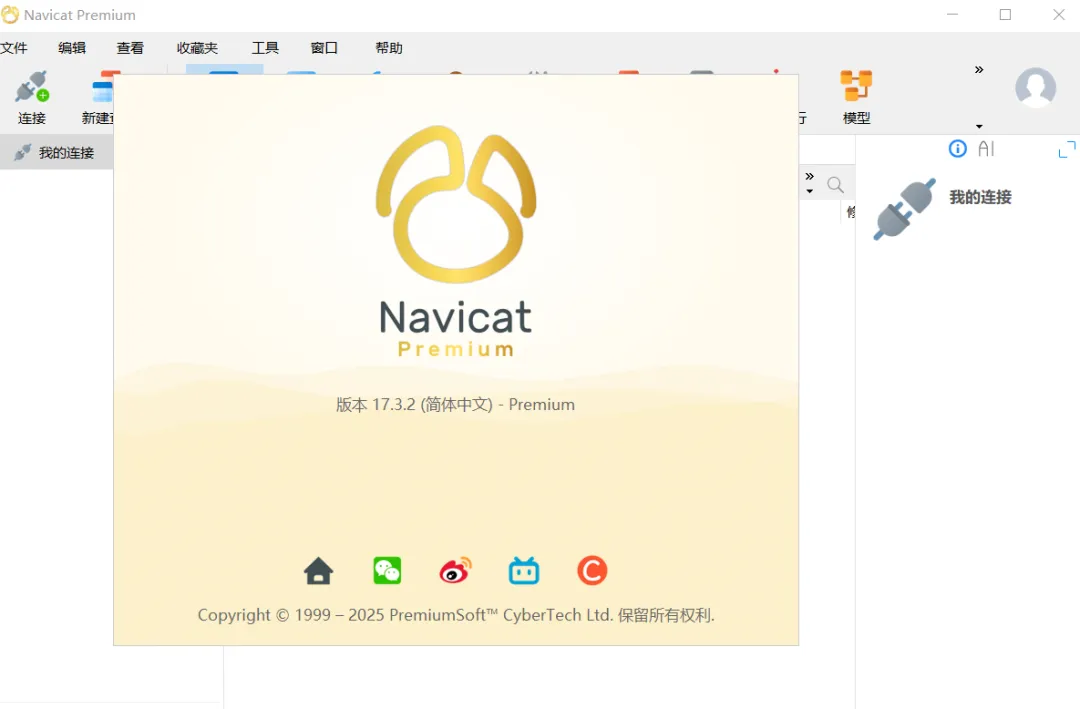Screen dimensions: 1080x709
Task: Open the Model (模型) toolbar icon
Action: (856, 97)
